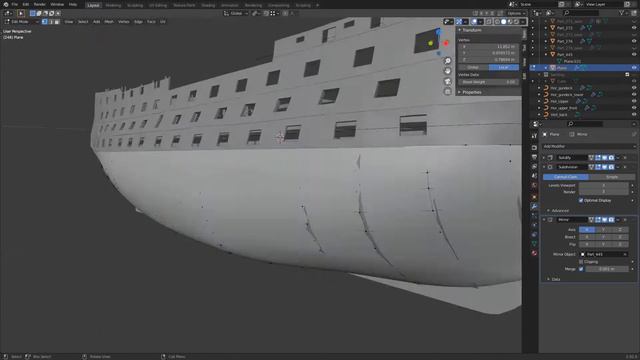Select Catmull-Clark subdivision type
This screenshot has height=360, width=640.
[566, 177]
